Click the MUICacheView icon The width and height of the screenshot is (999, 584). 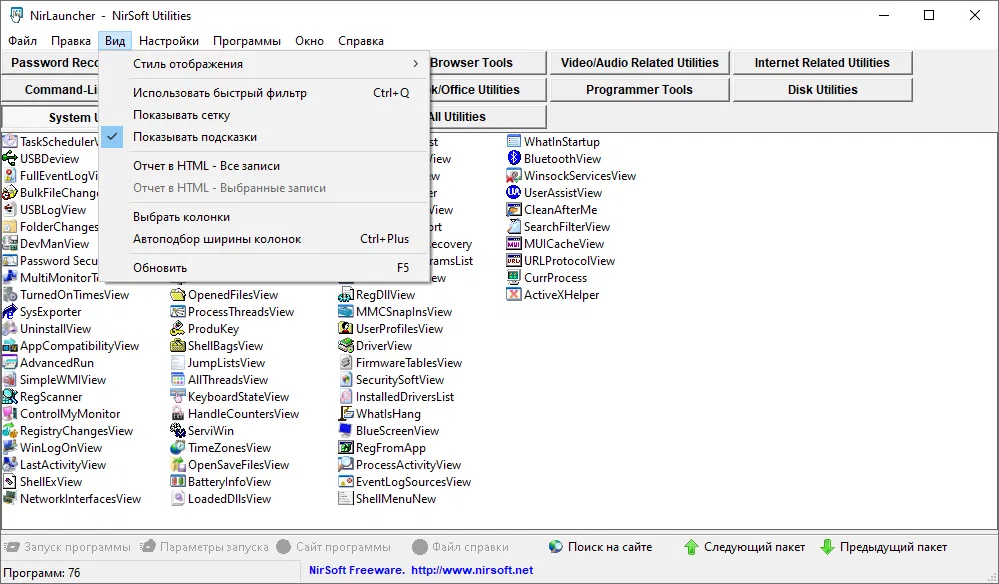pos(514,244)
